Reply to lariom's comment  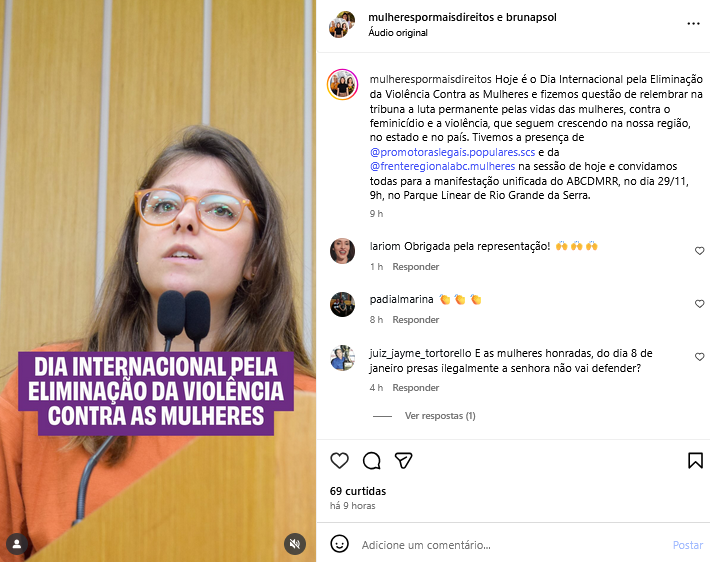[416, 267]
